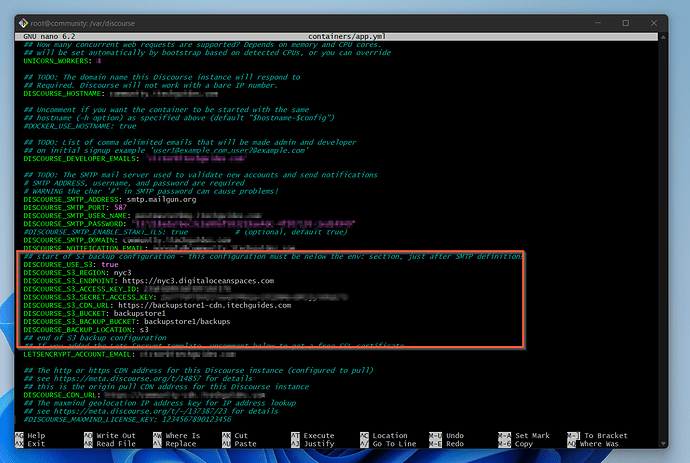690x463 pixels.
Task: Click the #DOCKER_USE_HOSTNAME: true line
Action: (x=80, y=126)
